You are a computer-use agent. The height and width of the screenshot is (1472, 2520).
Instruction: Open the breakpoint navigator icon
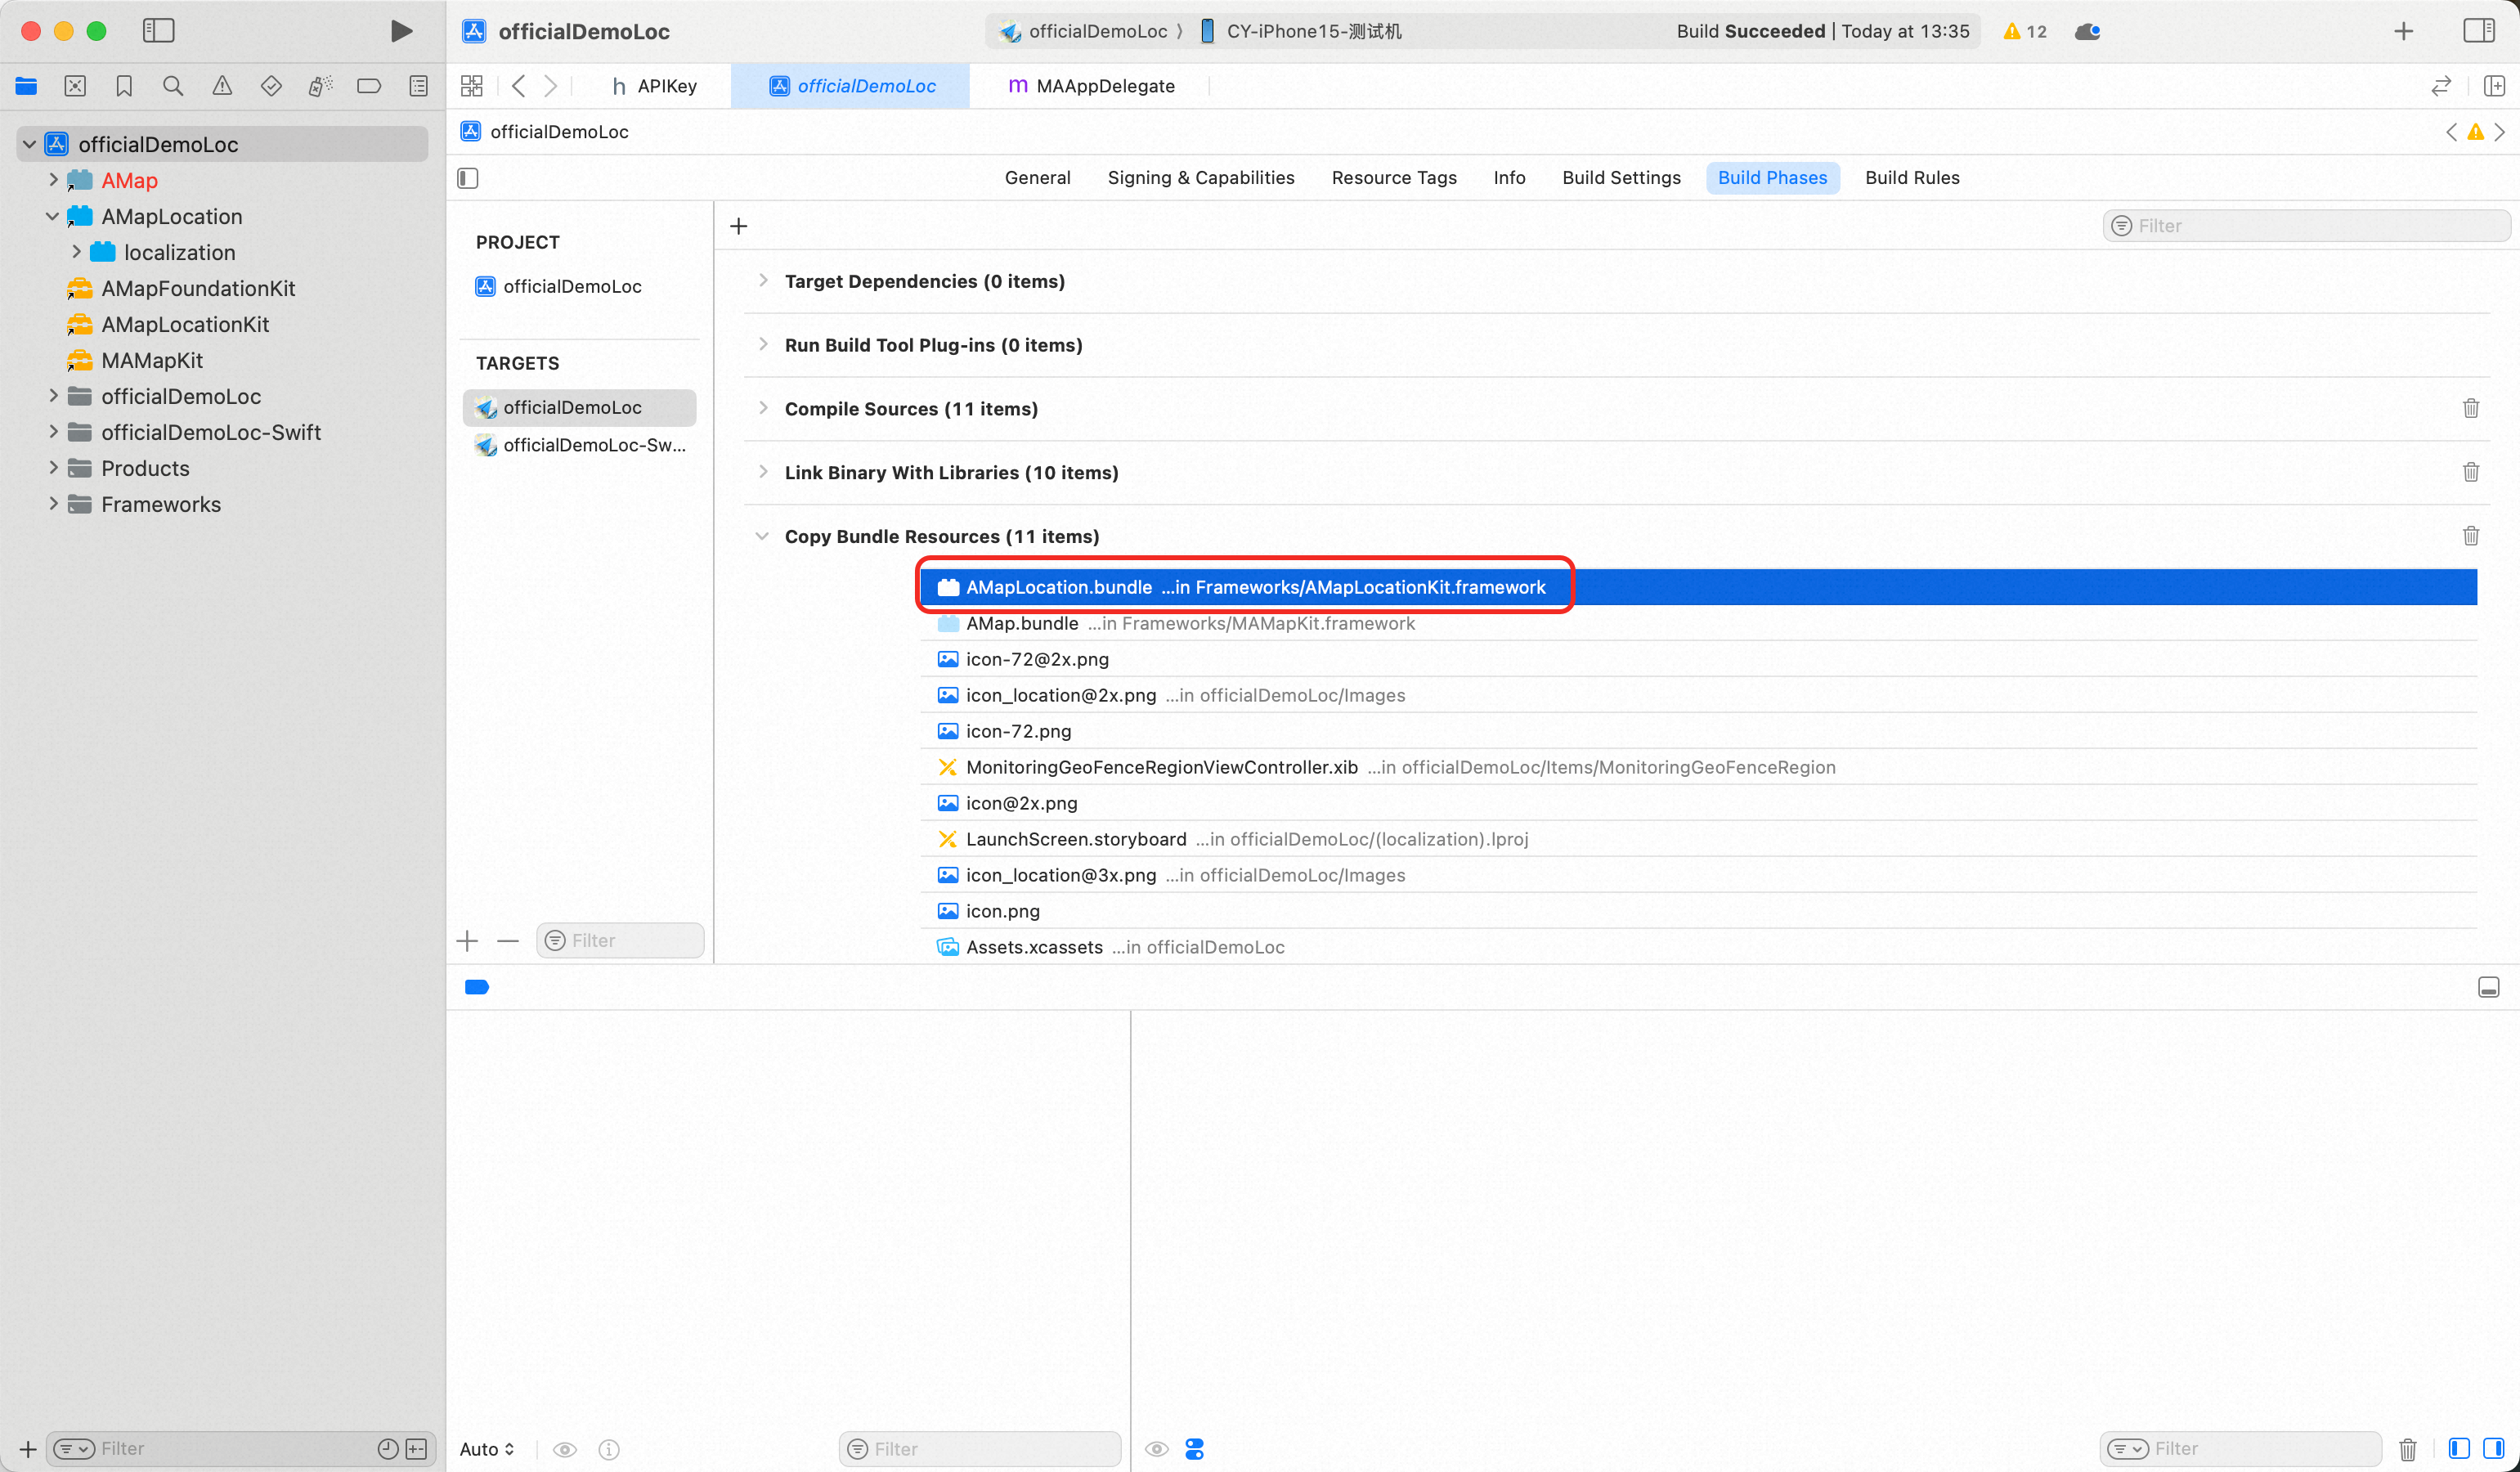click(369, 86)
